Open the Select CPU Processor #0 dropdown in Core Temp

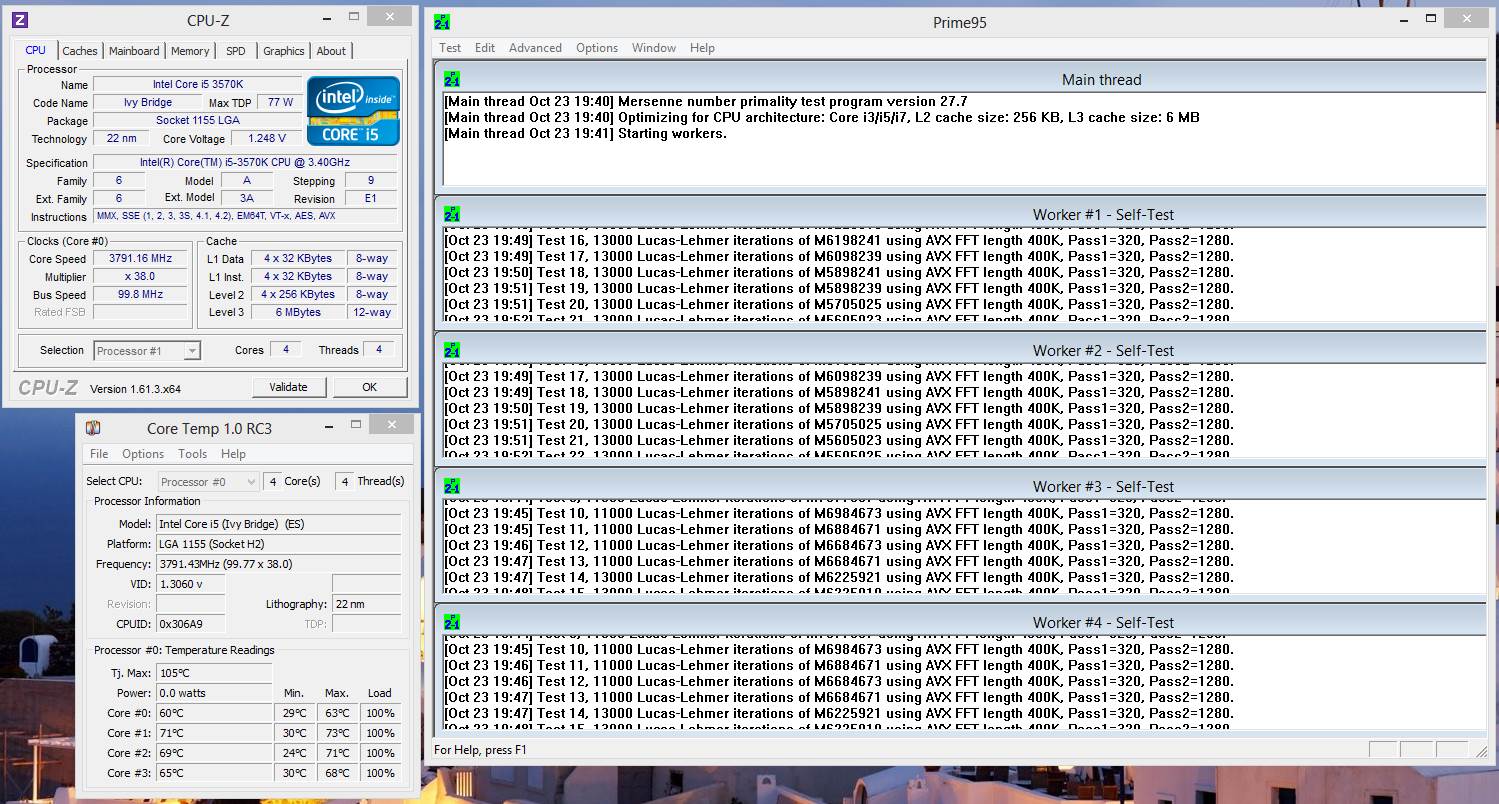pos(208,481)
